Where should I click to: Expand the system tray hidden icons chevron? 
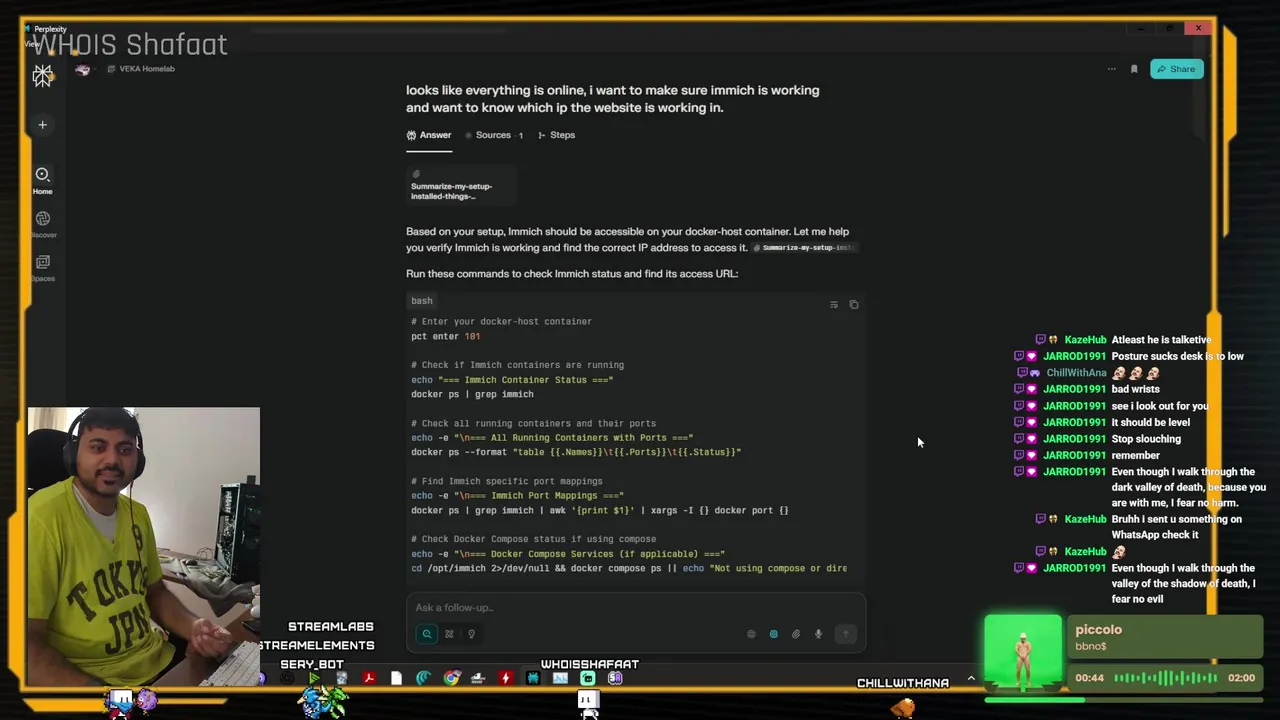[x=970, y=679]
